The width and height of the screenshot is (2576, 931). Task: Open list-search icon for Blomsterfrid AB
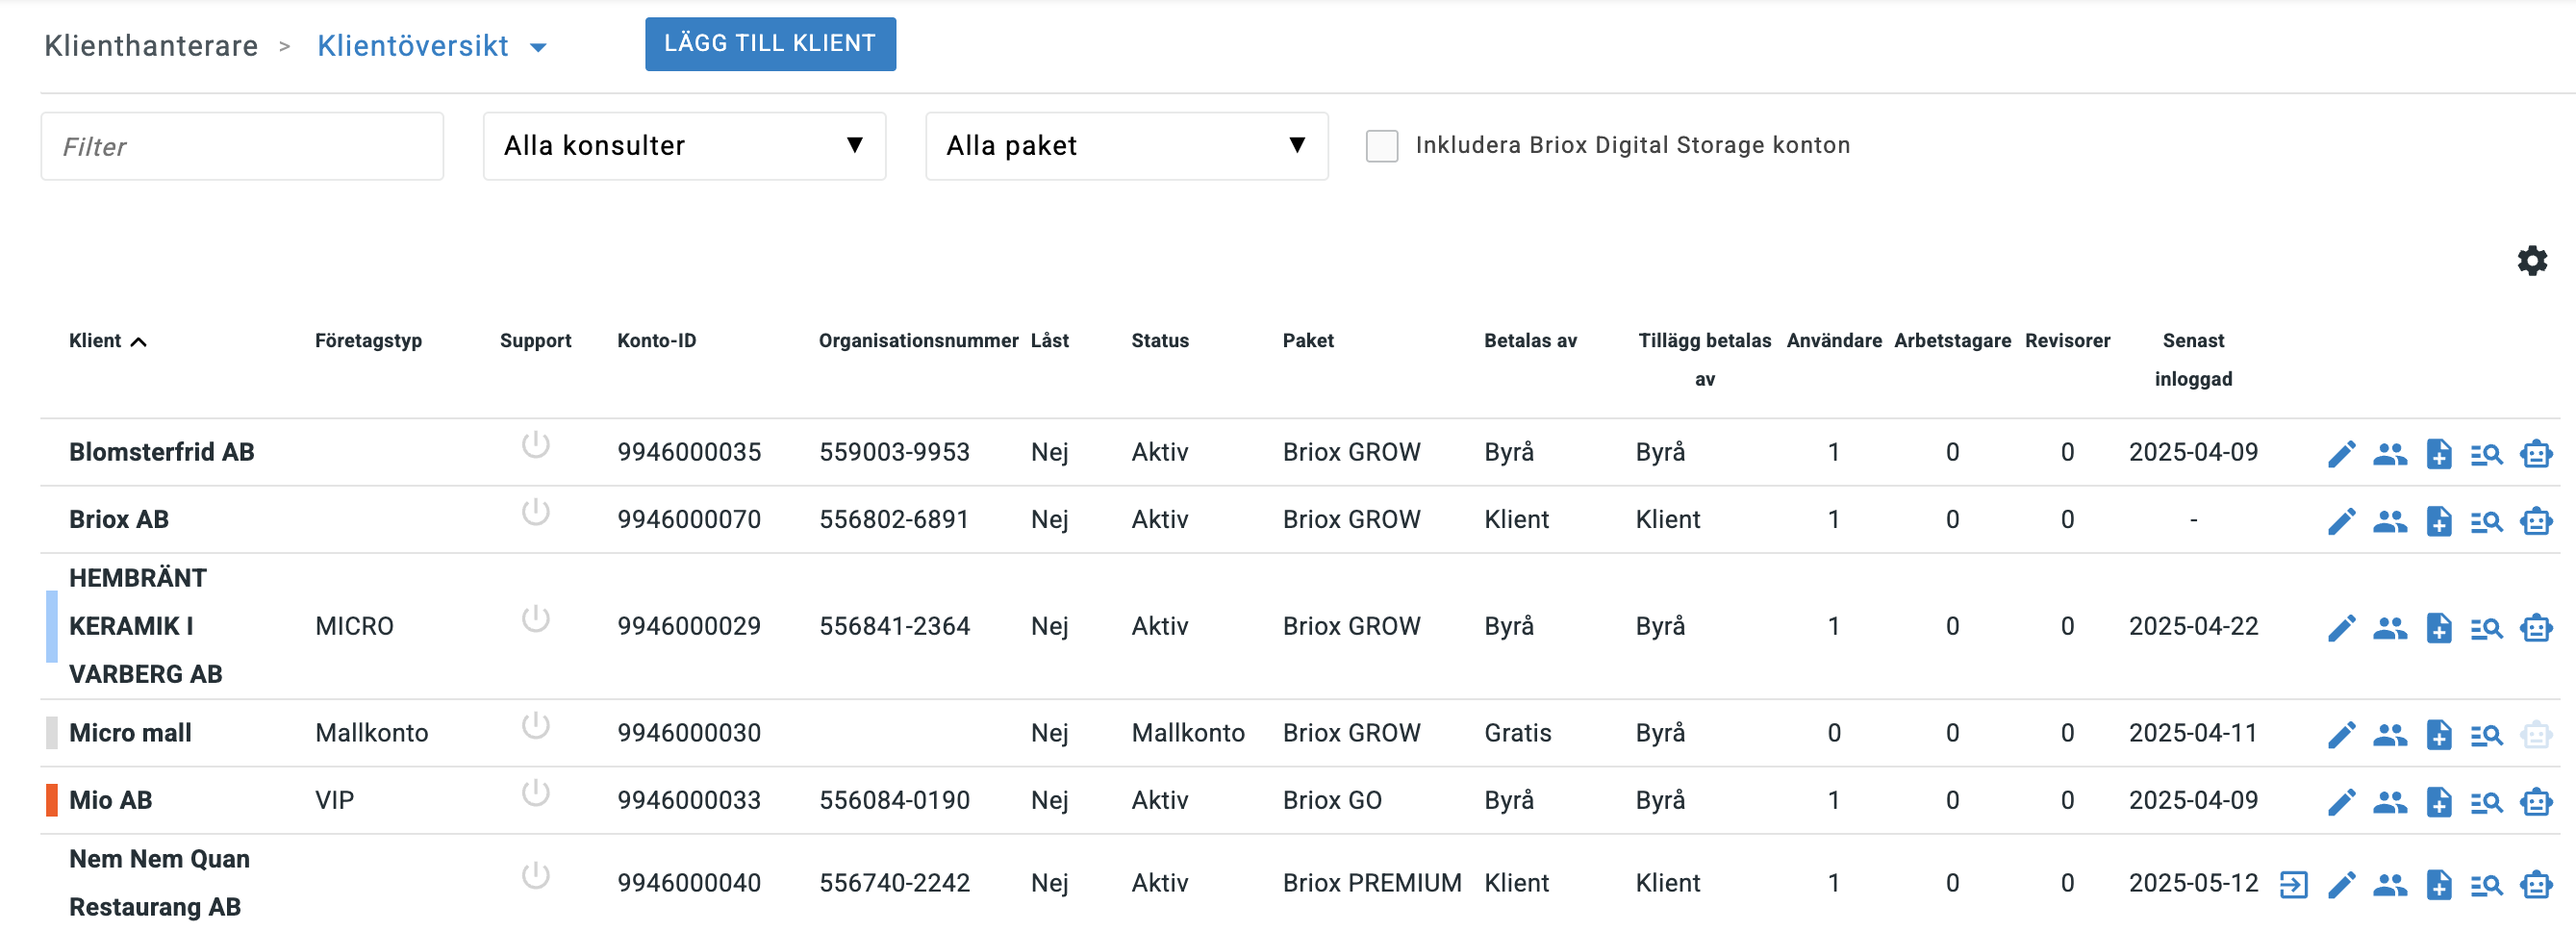tap(2486, 455)
